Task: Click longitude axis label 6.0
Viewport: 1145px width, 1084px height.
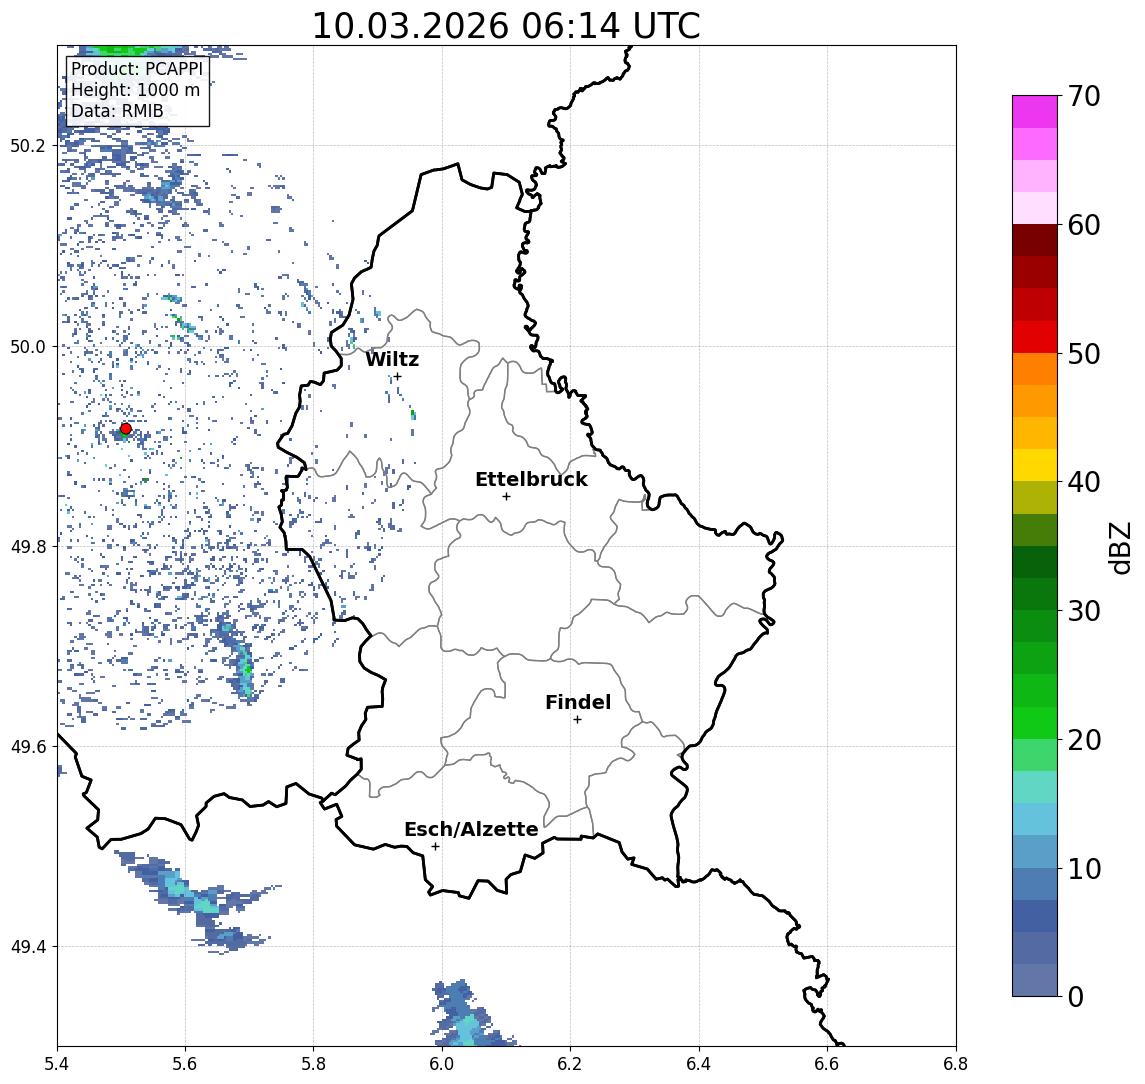Action: coord(442,1064)
